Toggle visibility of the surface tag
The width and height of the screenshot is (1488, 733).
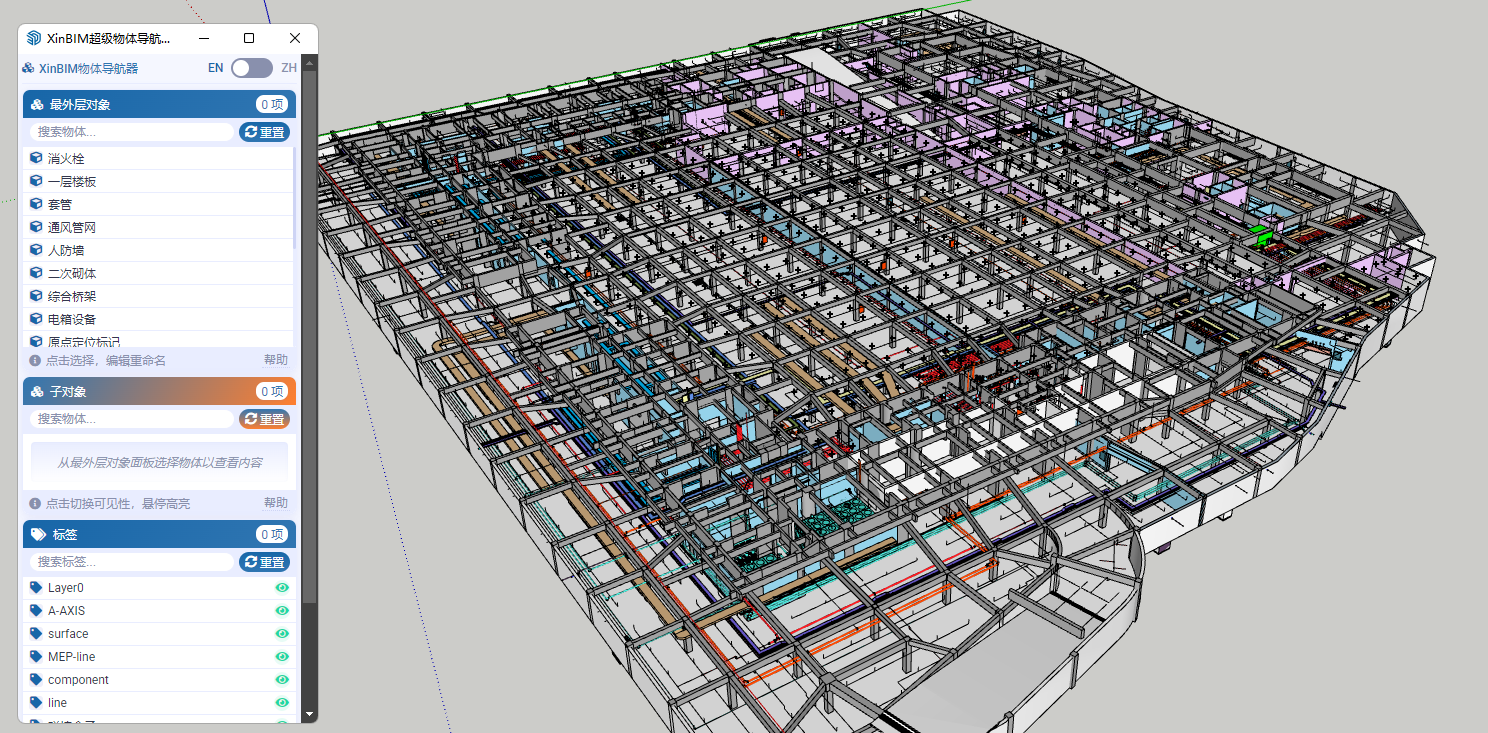click(x=282, y=634)
